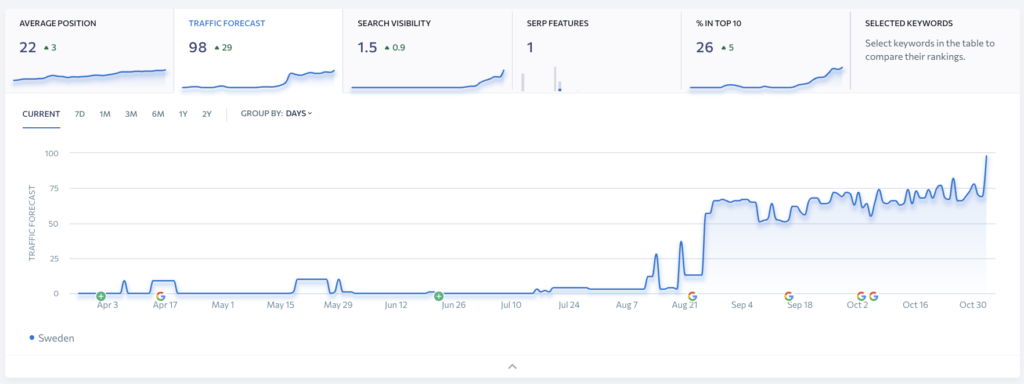This screenshot has height=384, width=1024.
Task: Select the Current time range
Action: [x=41, y=114]
